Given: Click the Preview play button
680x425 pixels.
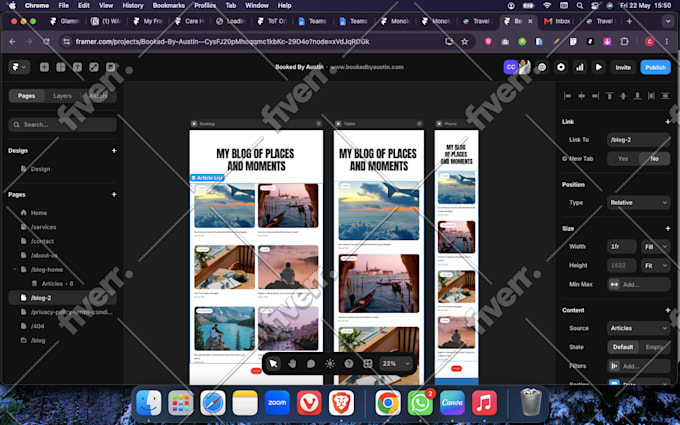Looking at the screenshot, I should tap(598, 67).
